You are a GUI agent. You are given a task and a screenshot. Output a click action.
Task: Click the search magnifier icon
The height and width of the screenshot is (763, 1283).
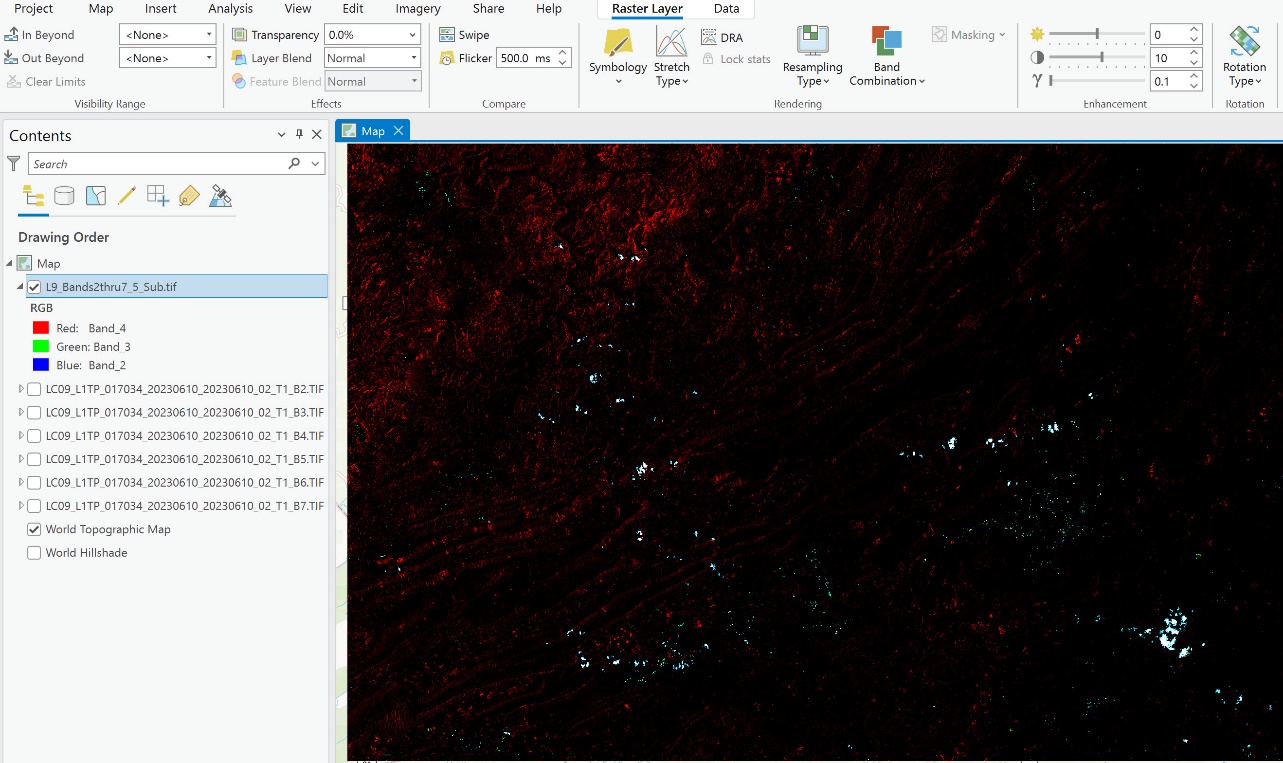294,163
